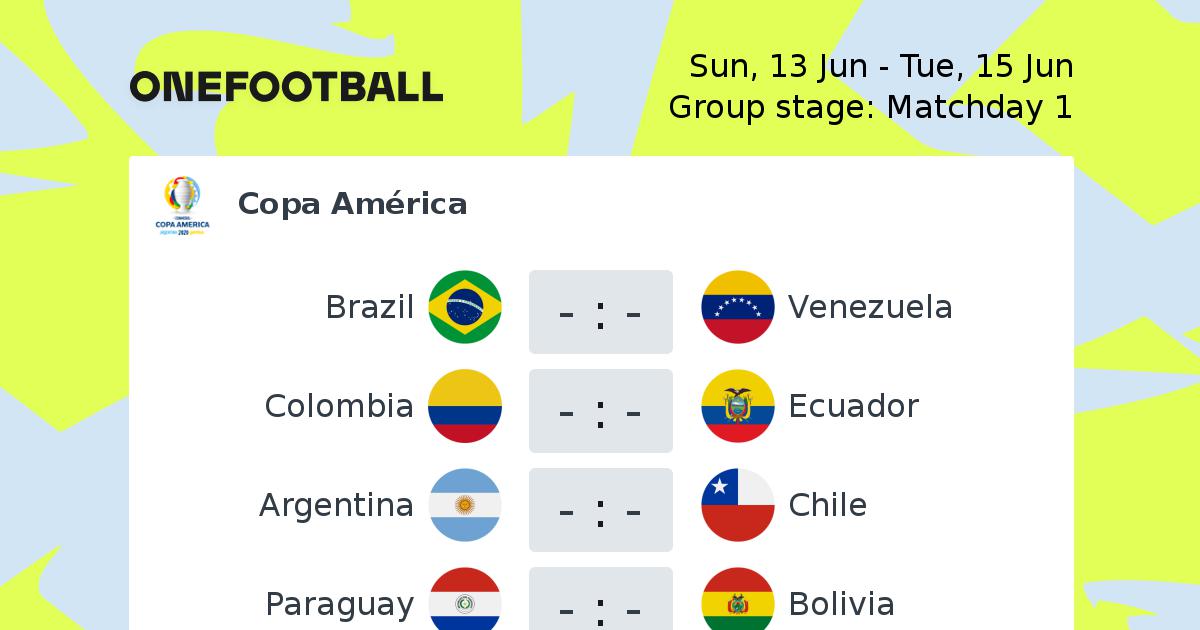Image resolution: width=1200 pixels, height=630 pixels.
Task: Open the Colombia vs Ecuador score box
Action: click(x=601, y=411)
